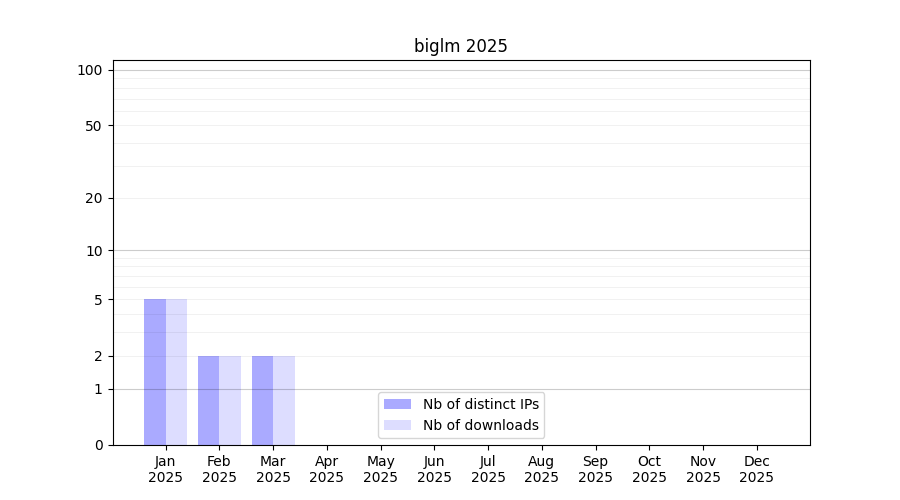900x500 pixels.
Task: Select the 'Nb of downloads' legend label
Action: pyautogui.click(x=481, y=425)
